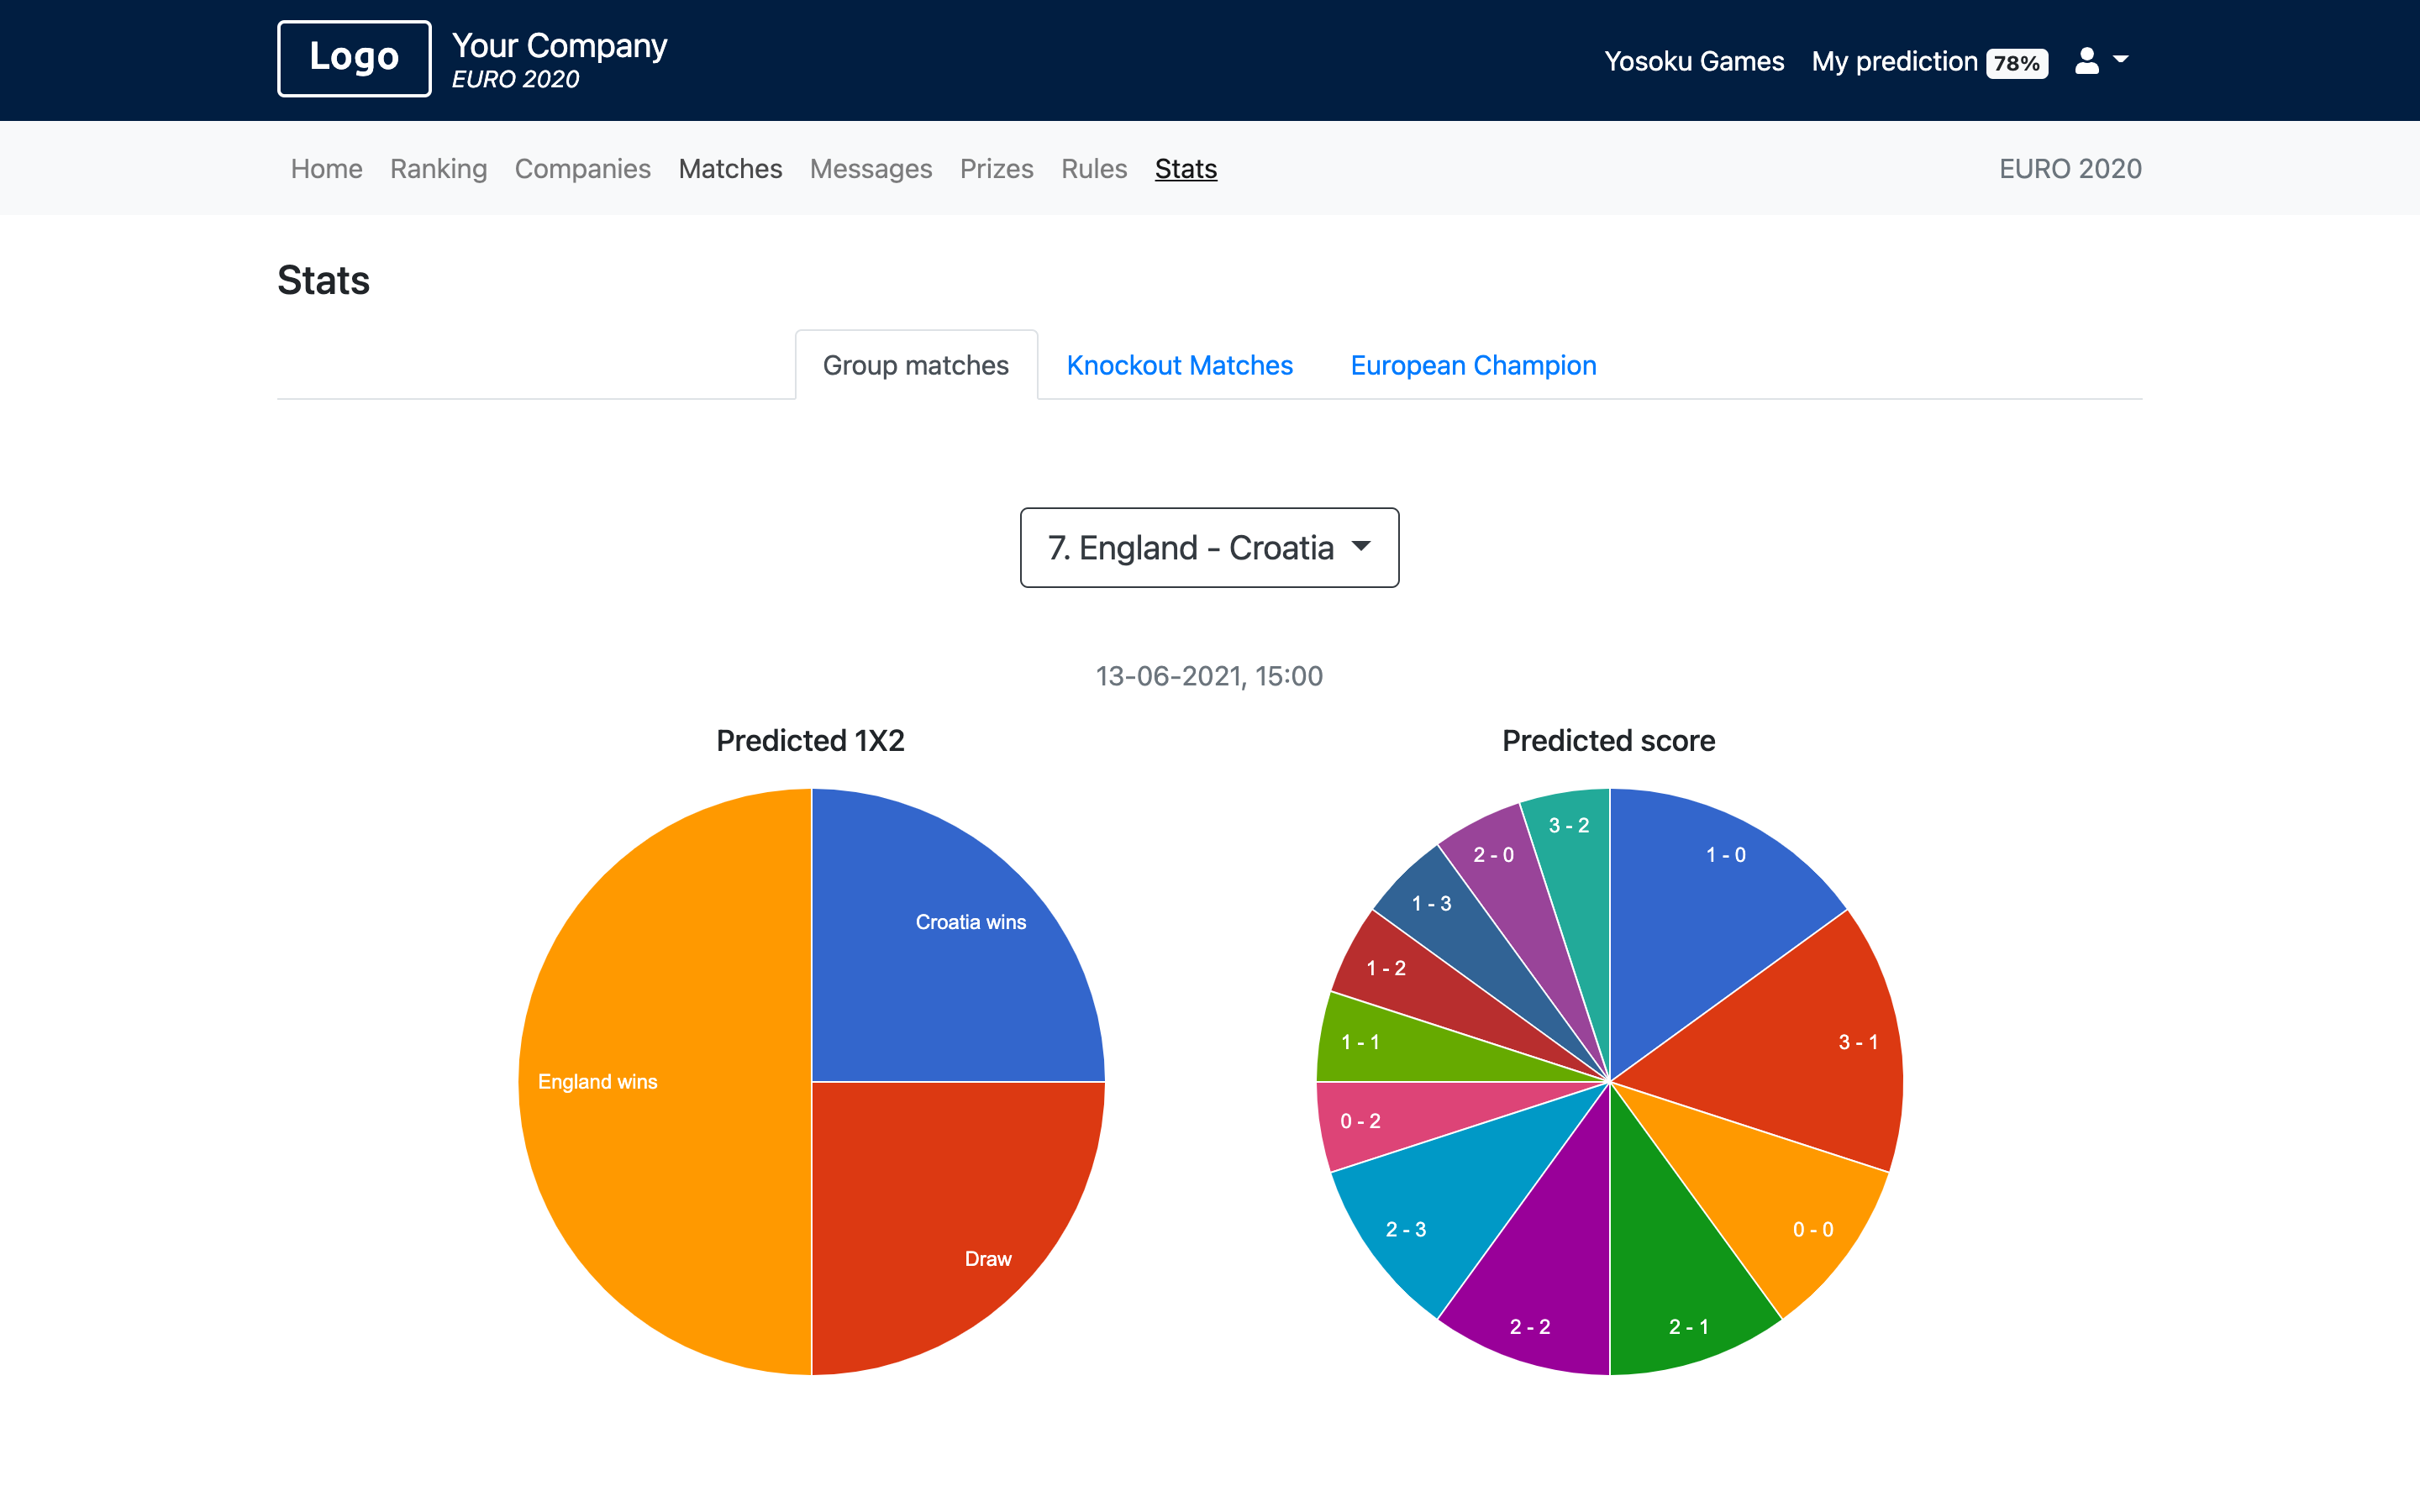
Task: Click the Home navigation item
Action: [x=324, y=167]
